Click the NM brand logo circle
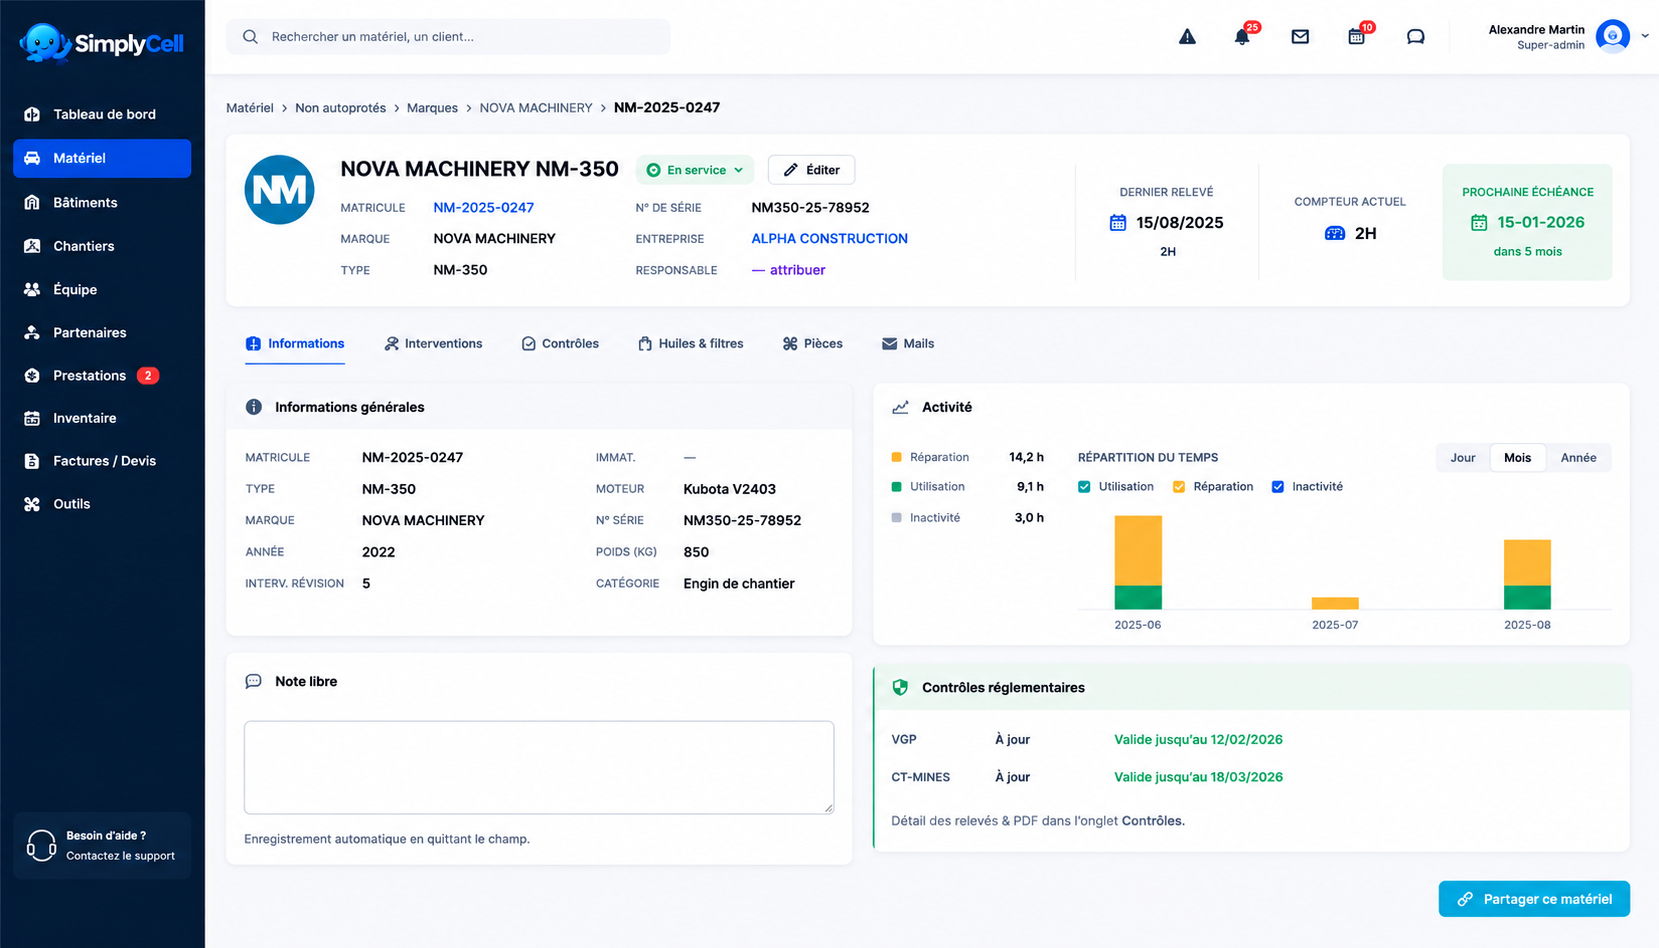The height and width of the screenshot is (948, 1659). pyautogui.click(x=279, y=189)
